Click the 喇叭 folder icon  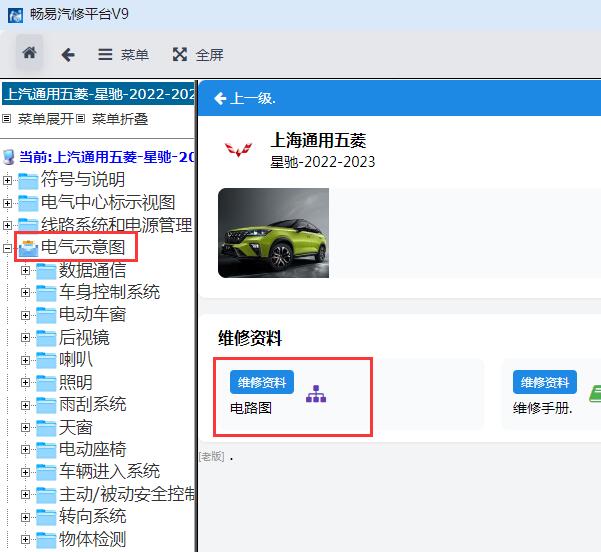(x=46, y=360)
